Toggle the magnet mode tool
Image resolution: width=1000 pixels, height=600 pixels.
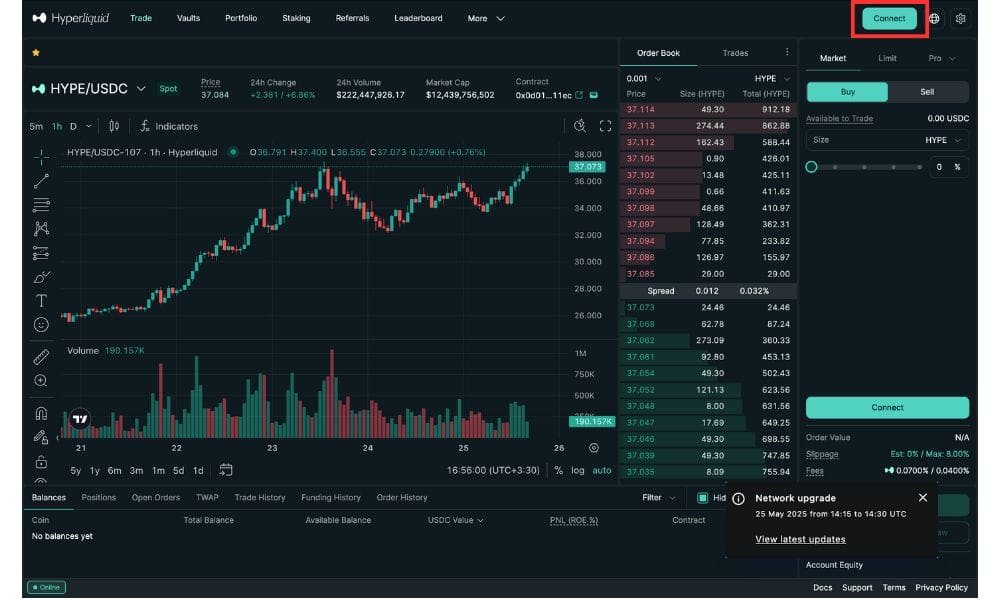41,413
